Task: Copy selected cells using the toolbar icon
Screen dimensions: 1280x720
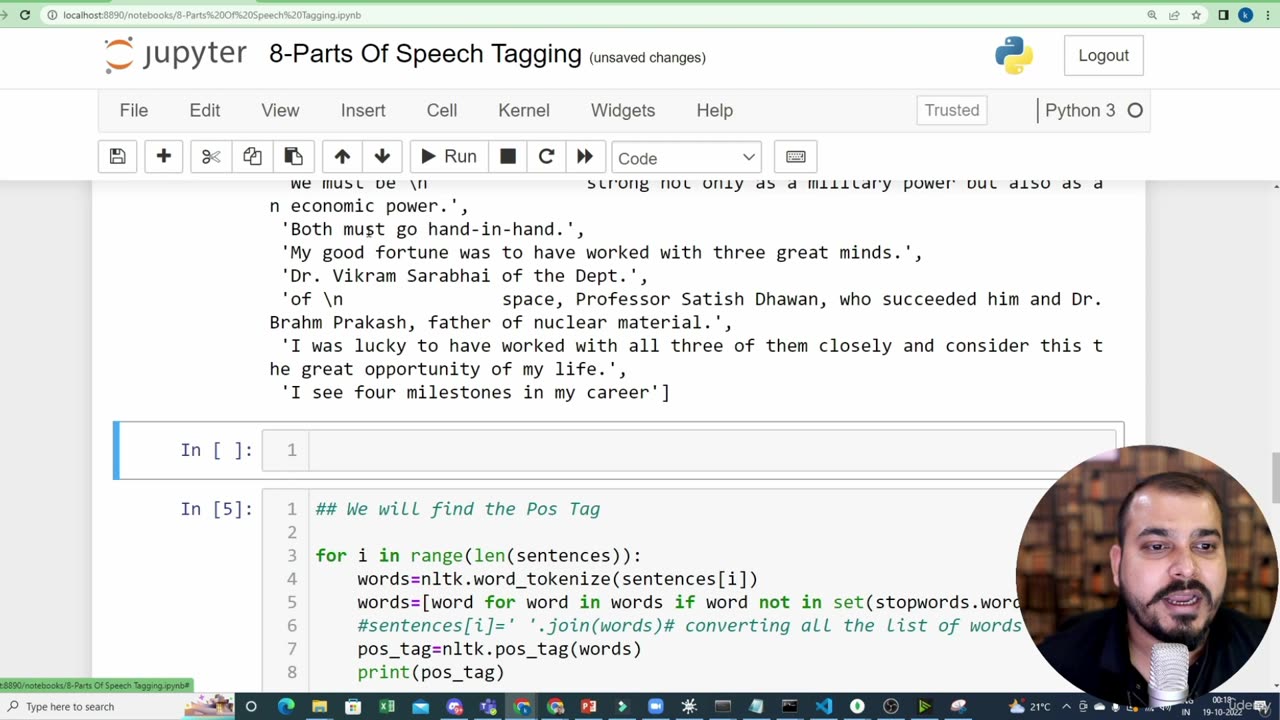Action: click(x=252, y=157)
